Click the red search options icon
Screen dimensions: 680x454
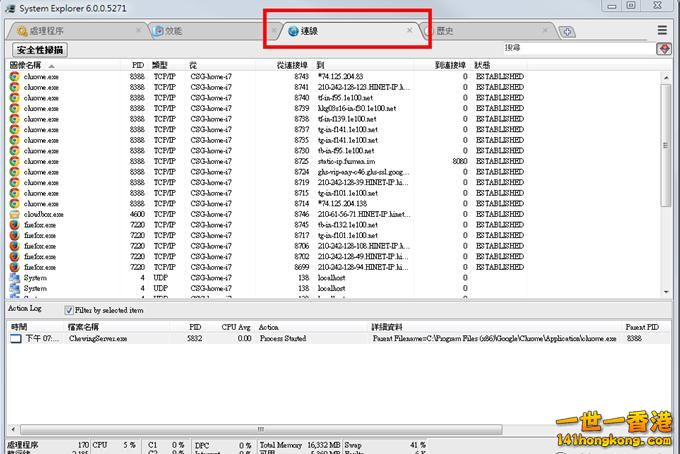pyautogui.click(x=664, y=48)
